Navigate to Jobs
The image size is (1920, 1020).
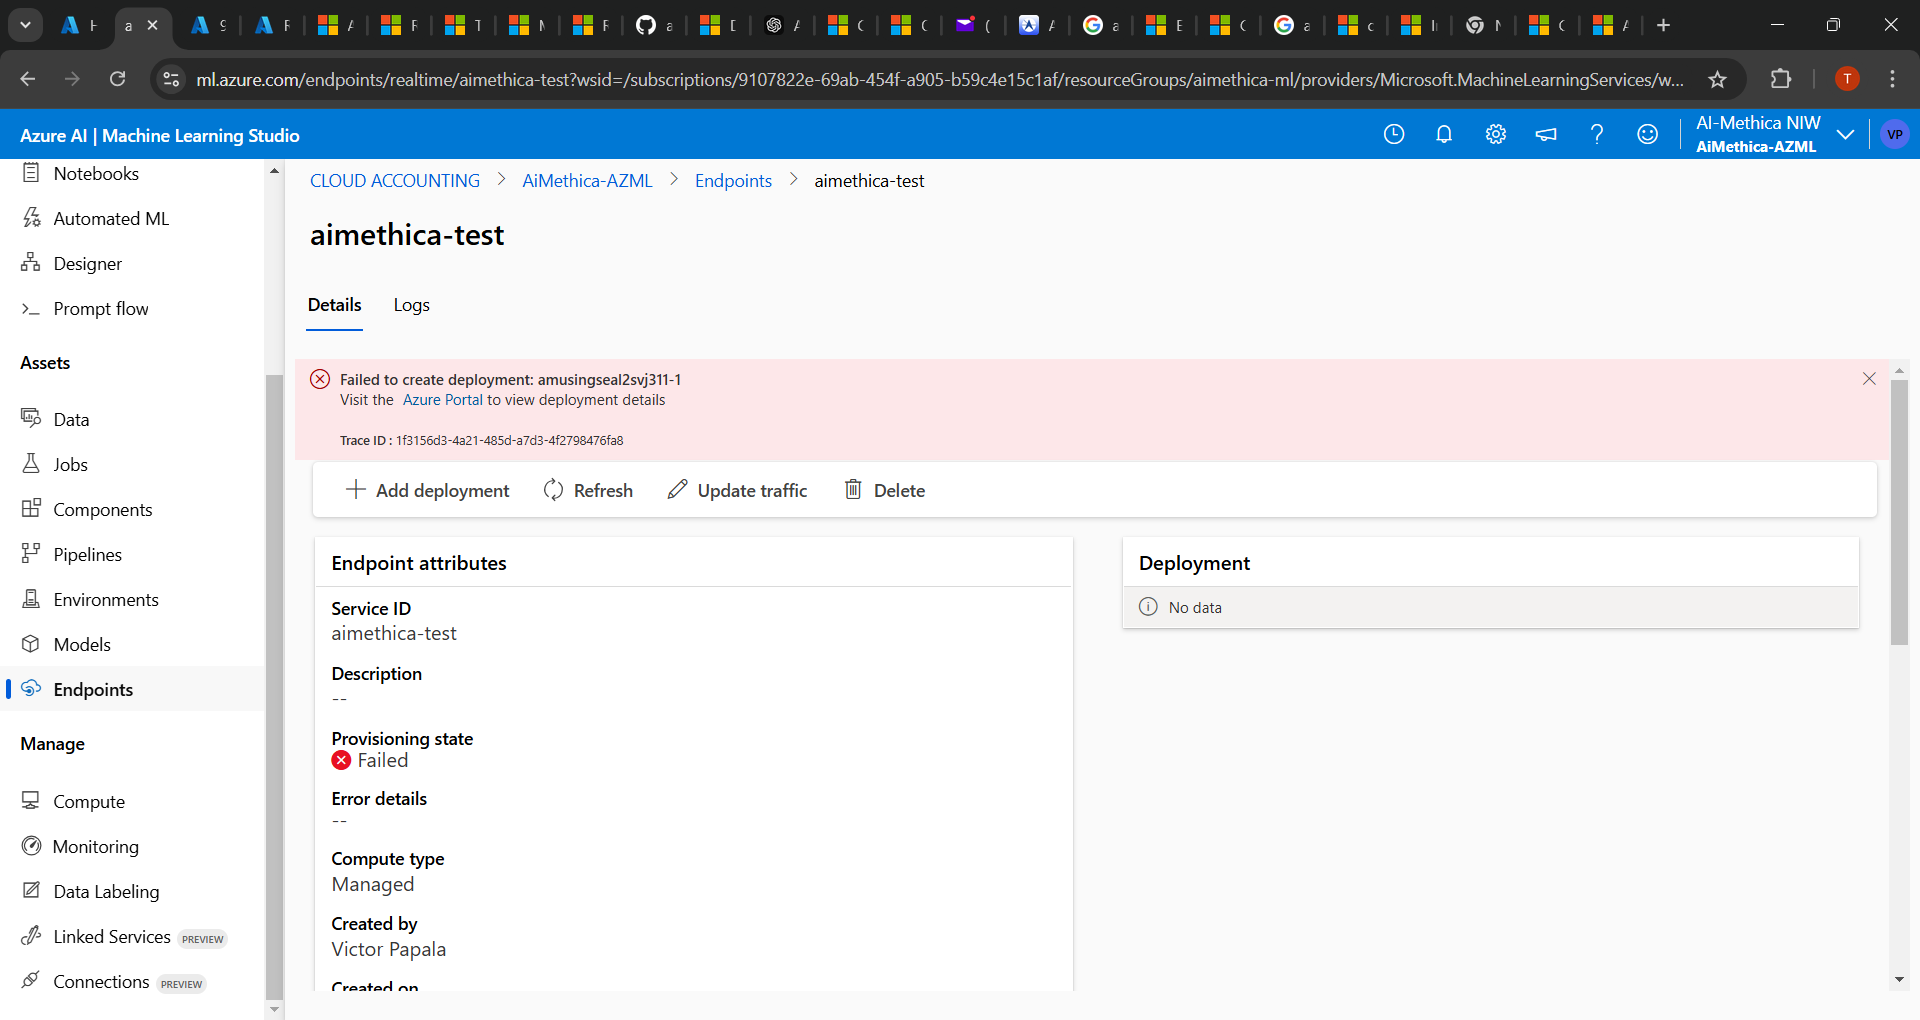(54, 464)
